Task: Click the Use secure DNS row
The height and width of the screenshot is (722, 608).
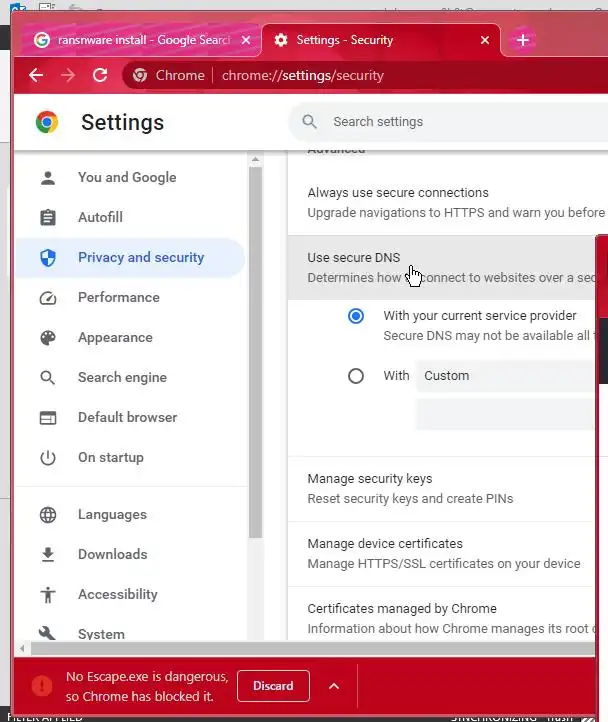Action: point(441,268)
